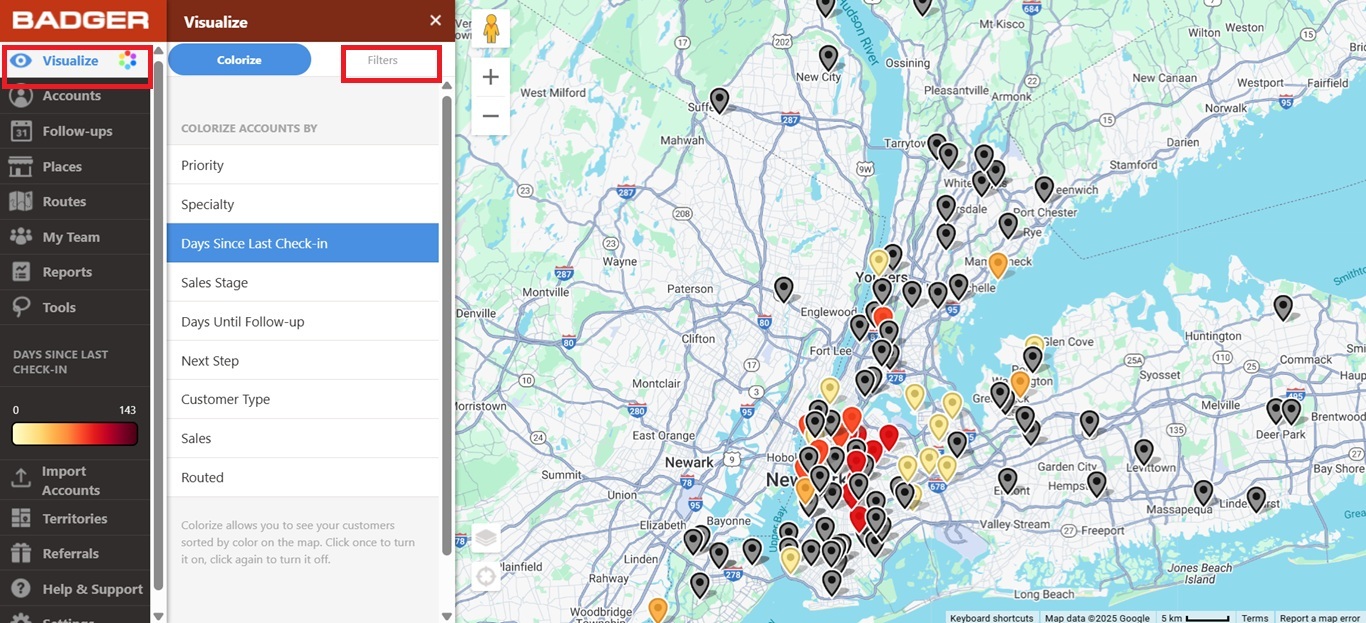Viewport: 1366px width, 623px height.
Task: Click the Map data ©2025 Google text
Action: point(1097,618)
